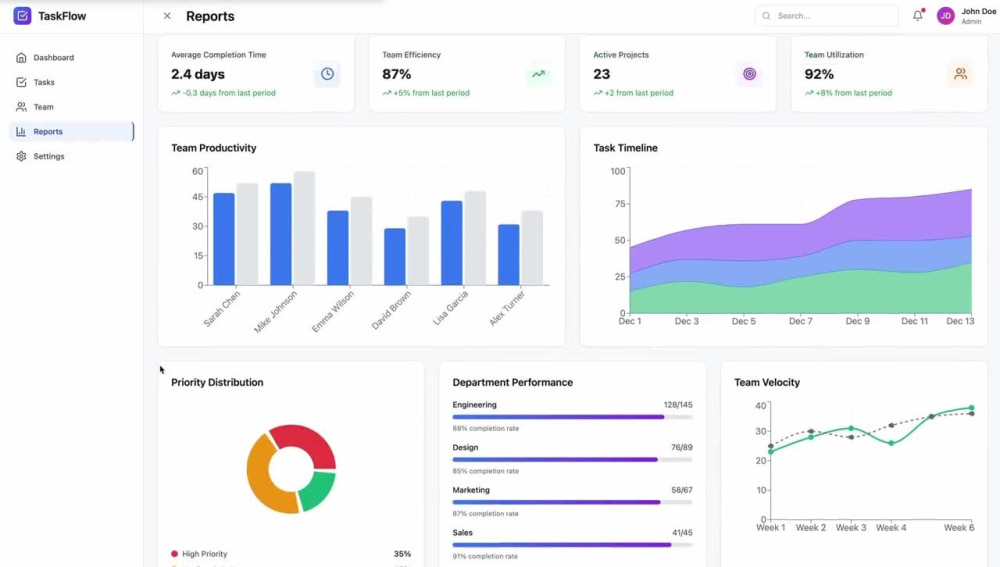Click the '41/45' Sales count
This screenshot has height=567, width=1000.
[x=682, y=533]
